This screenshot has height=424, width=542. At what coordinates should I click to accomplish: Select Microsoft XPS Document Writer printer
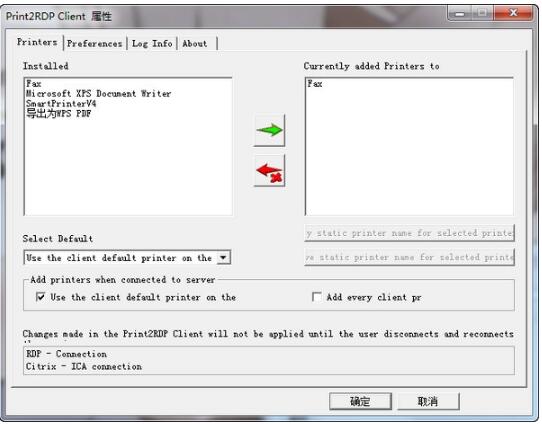pos(99,94)
